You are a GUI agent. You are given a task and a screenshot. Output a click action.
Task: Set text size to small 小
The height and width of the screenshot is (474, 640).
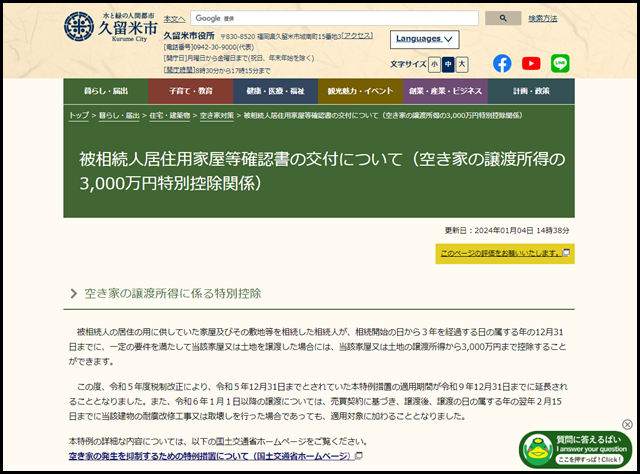(434, 65)
